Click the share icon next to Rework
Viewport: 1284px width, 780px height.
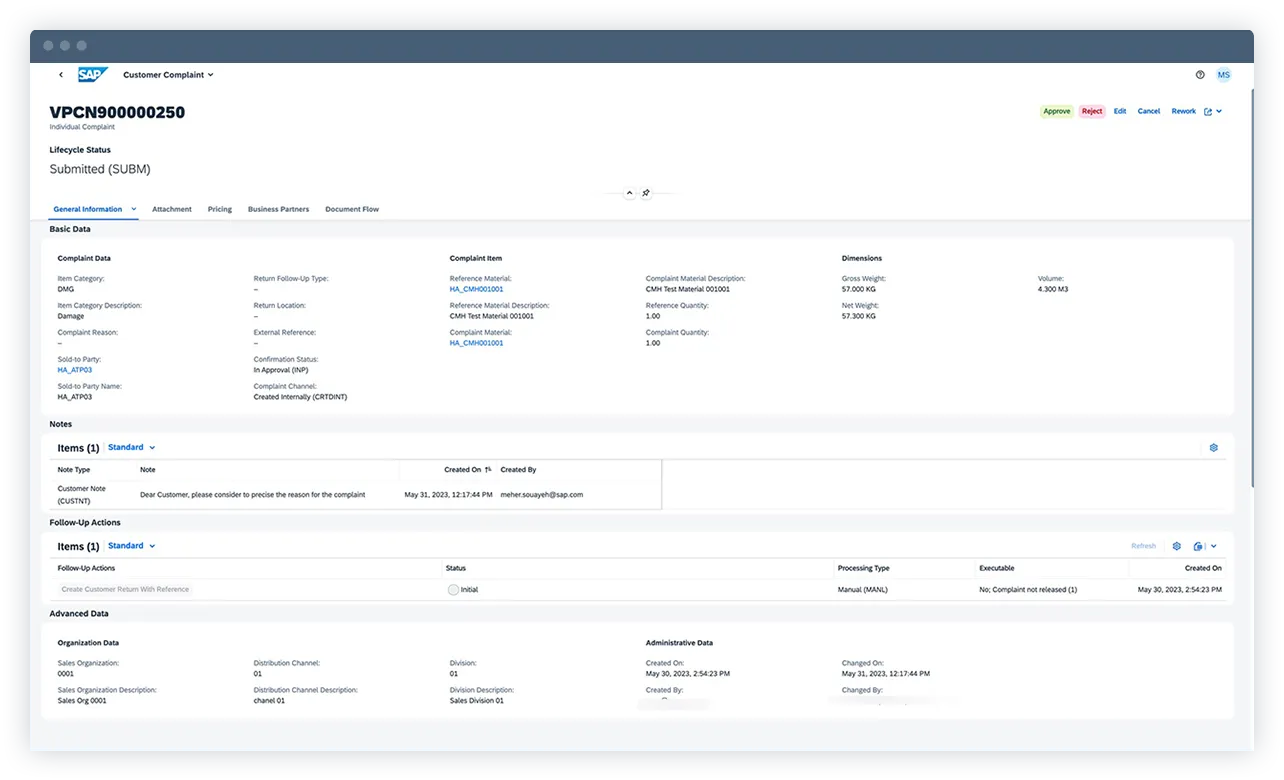1206,111
